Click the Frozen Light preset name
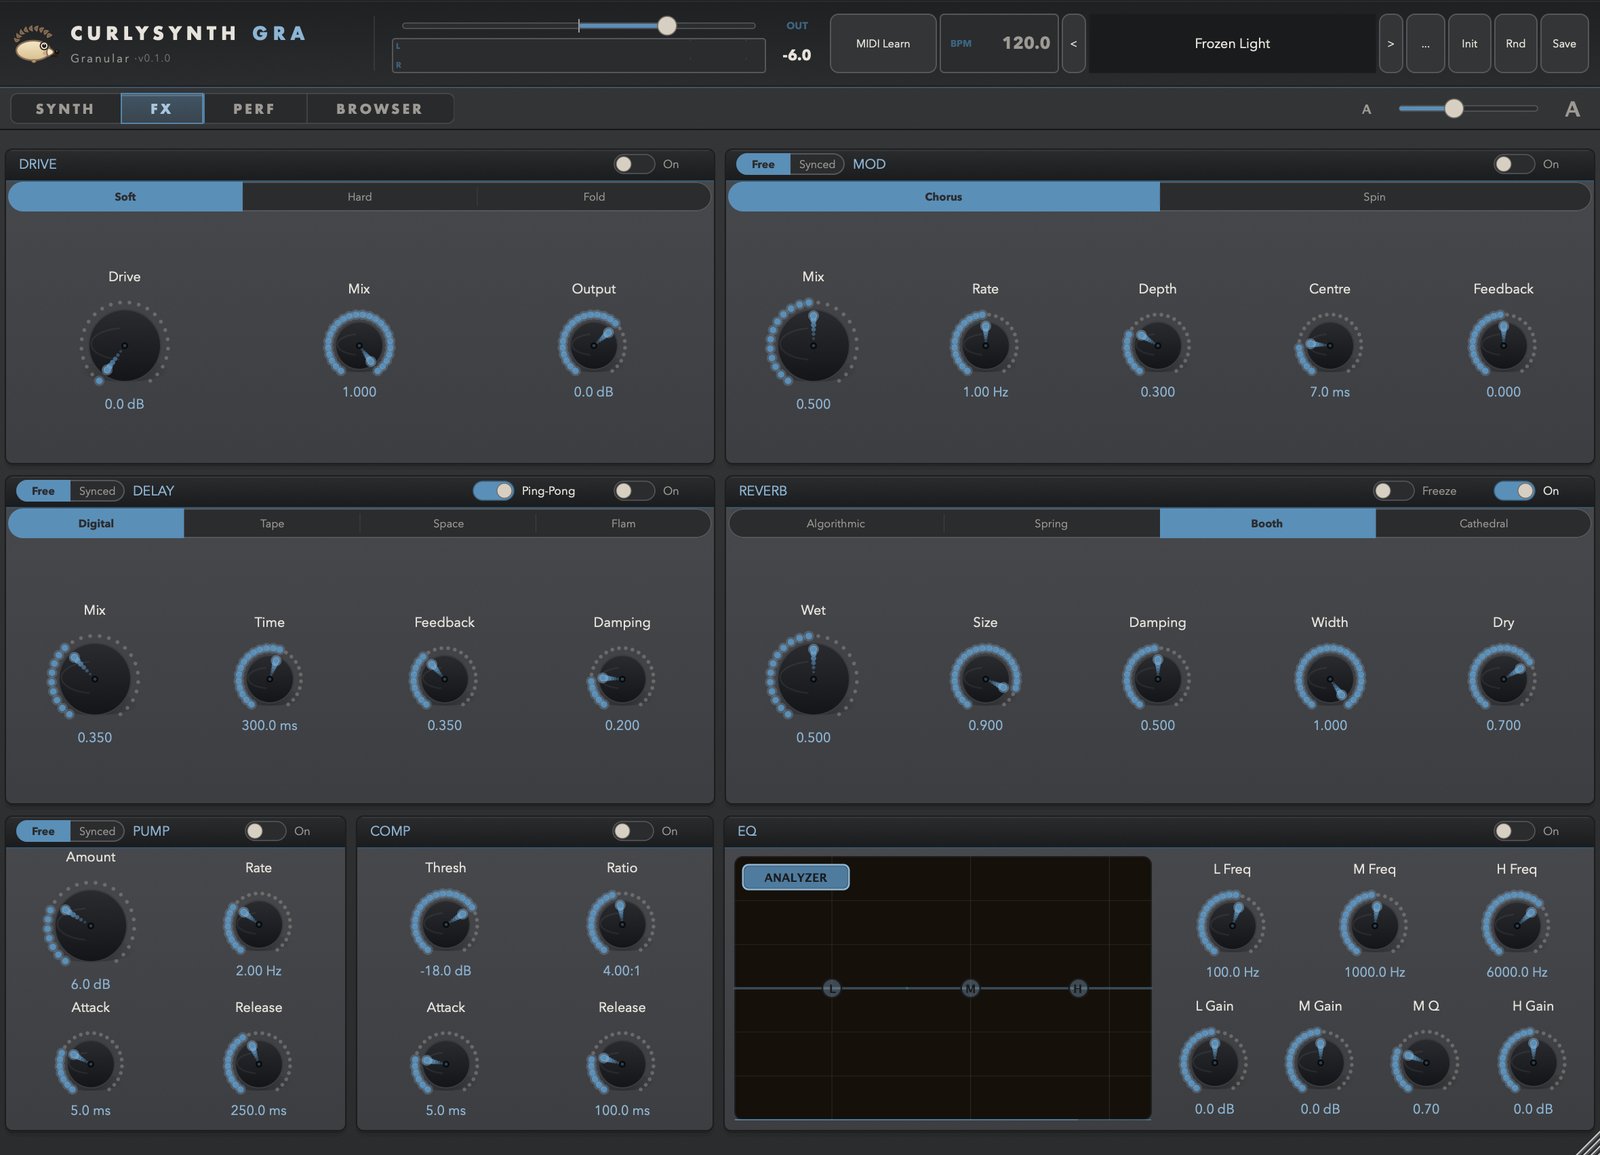The image size is (1600, 1155). click(1232, 43)
